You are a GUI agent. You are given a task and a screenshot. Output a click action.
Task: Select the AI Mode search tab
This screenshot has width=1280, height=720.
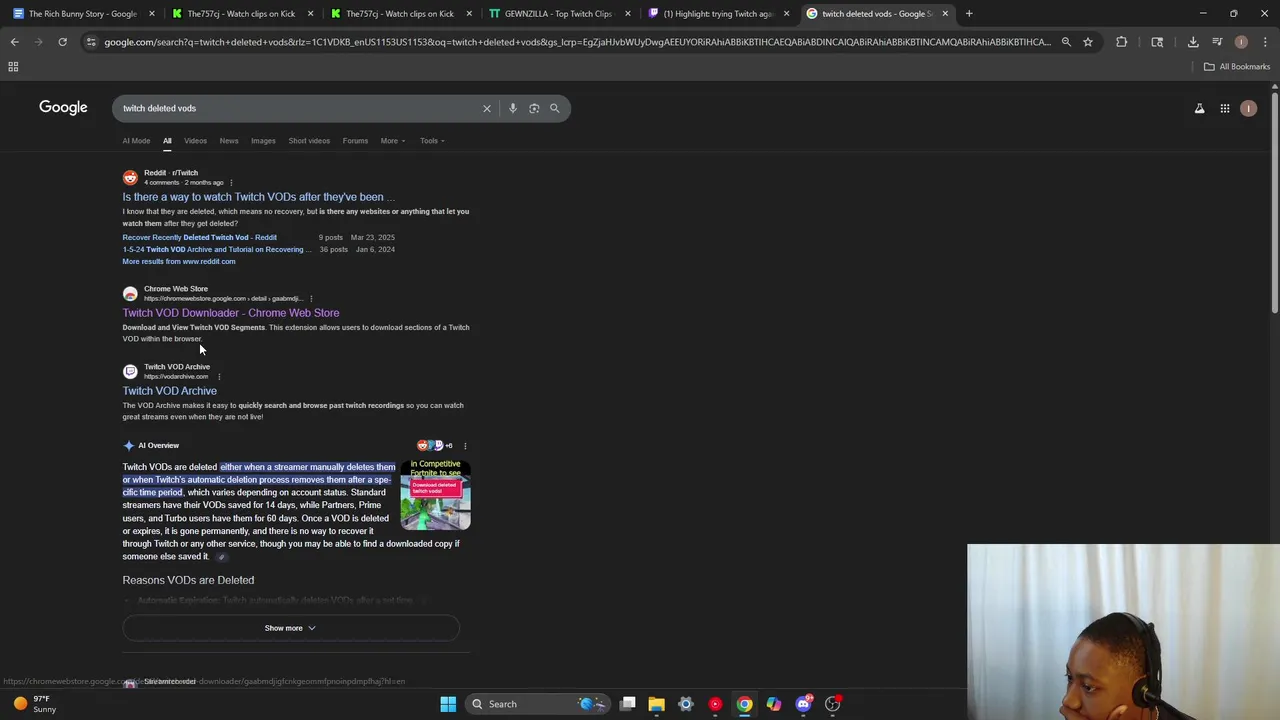coord(136,141)
